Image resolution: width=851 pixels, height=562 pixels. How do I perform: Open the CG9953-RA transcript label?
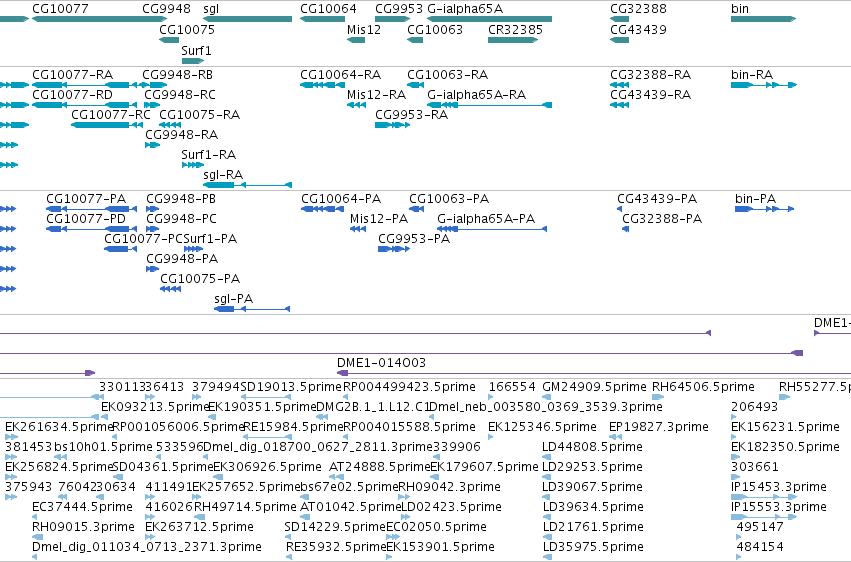pos(412,114)
